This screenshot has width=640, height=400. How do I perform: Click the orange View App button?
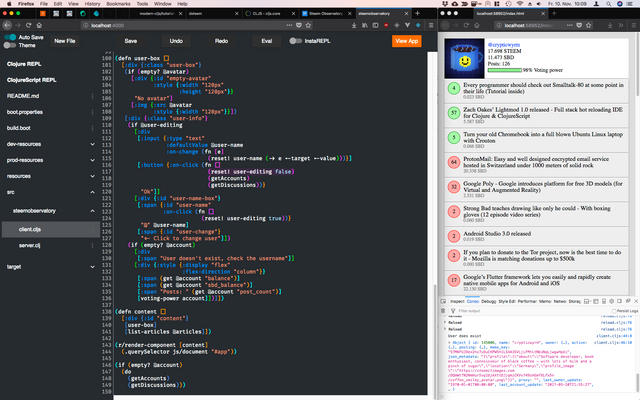[x=407, y=41]
